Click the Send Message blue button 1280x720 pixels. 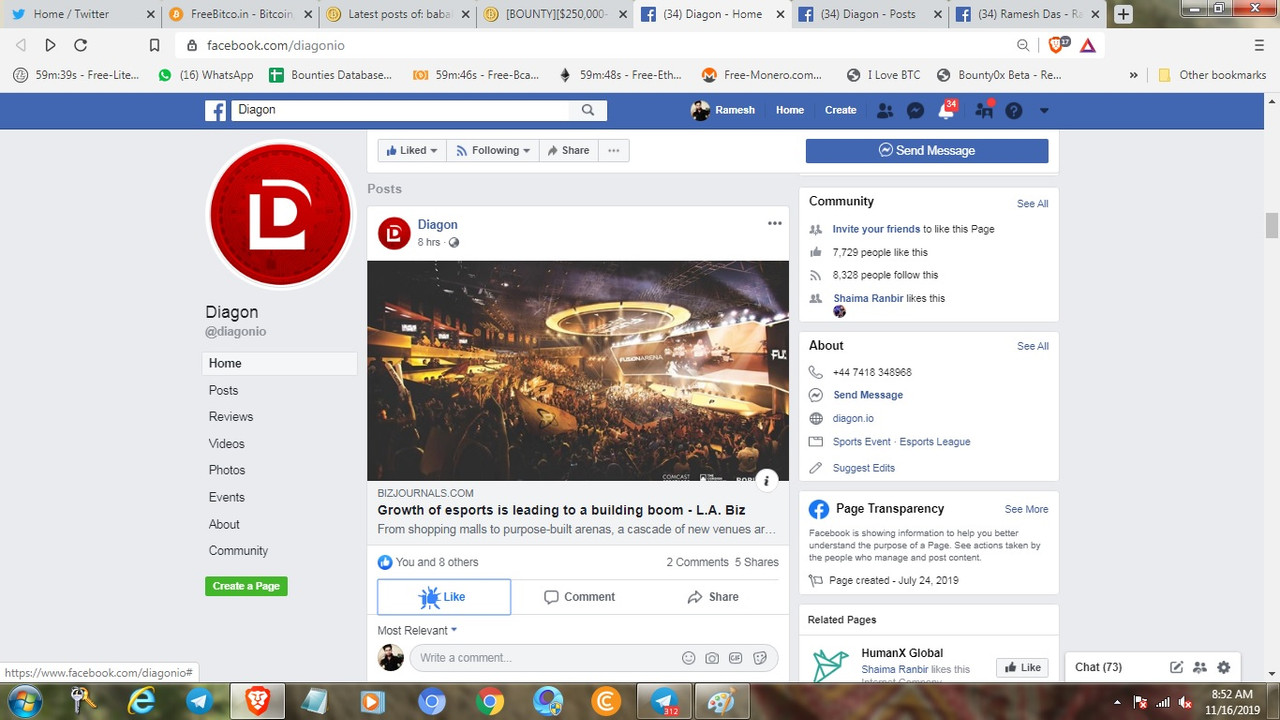[x=927, y=150]
